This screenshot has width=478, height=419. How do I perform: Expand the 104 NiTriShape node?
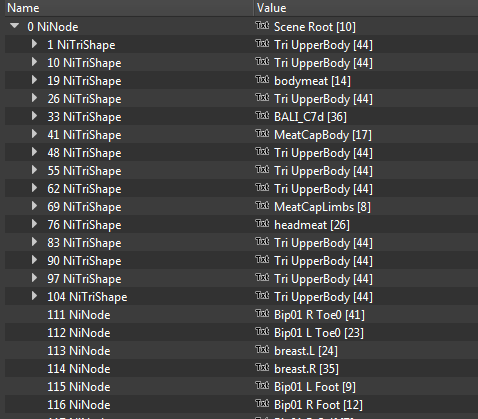pyautogui.click(x=34, y=296)
